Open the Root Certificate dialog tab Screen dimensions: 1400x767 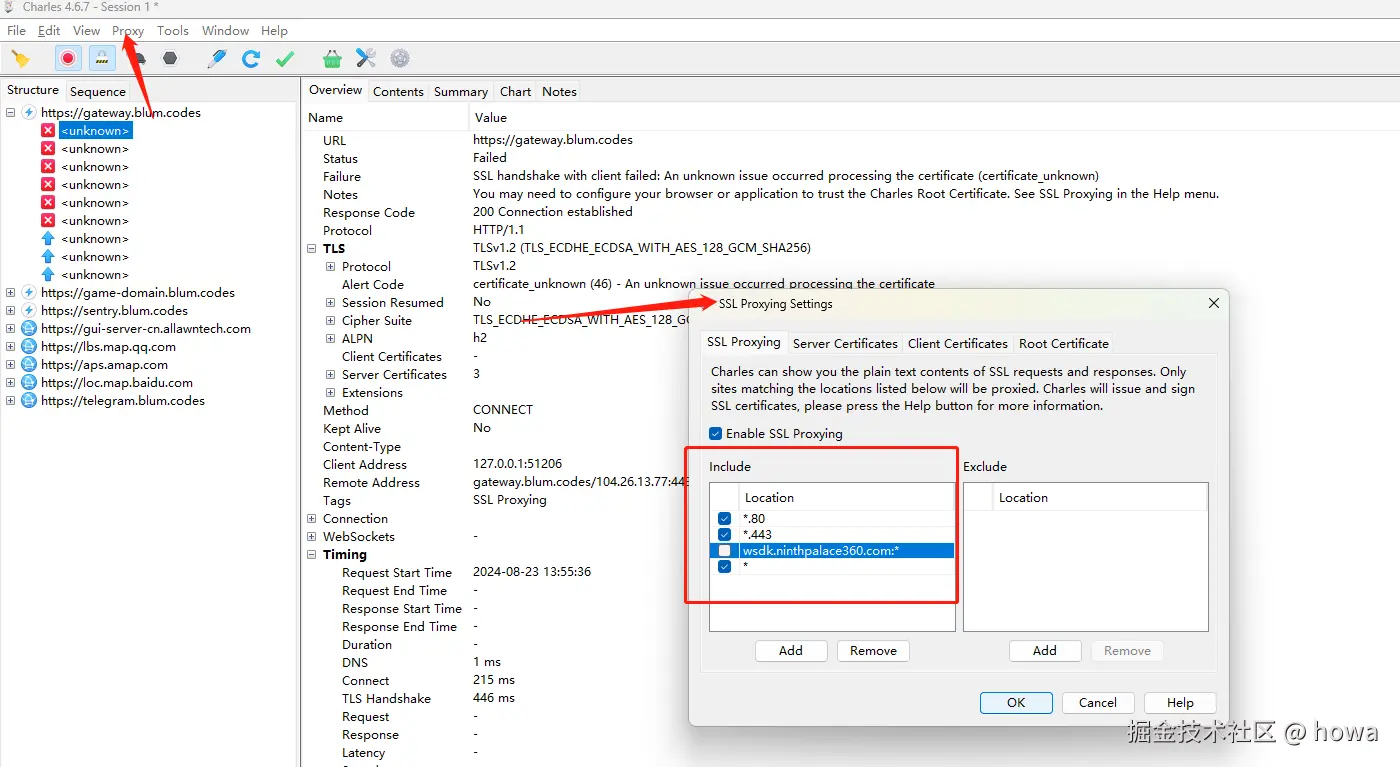coord(1064,343)
